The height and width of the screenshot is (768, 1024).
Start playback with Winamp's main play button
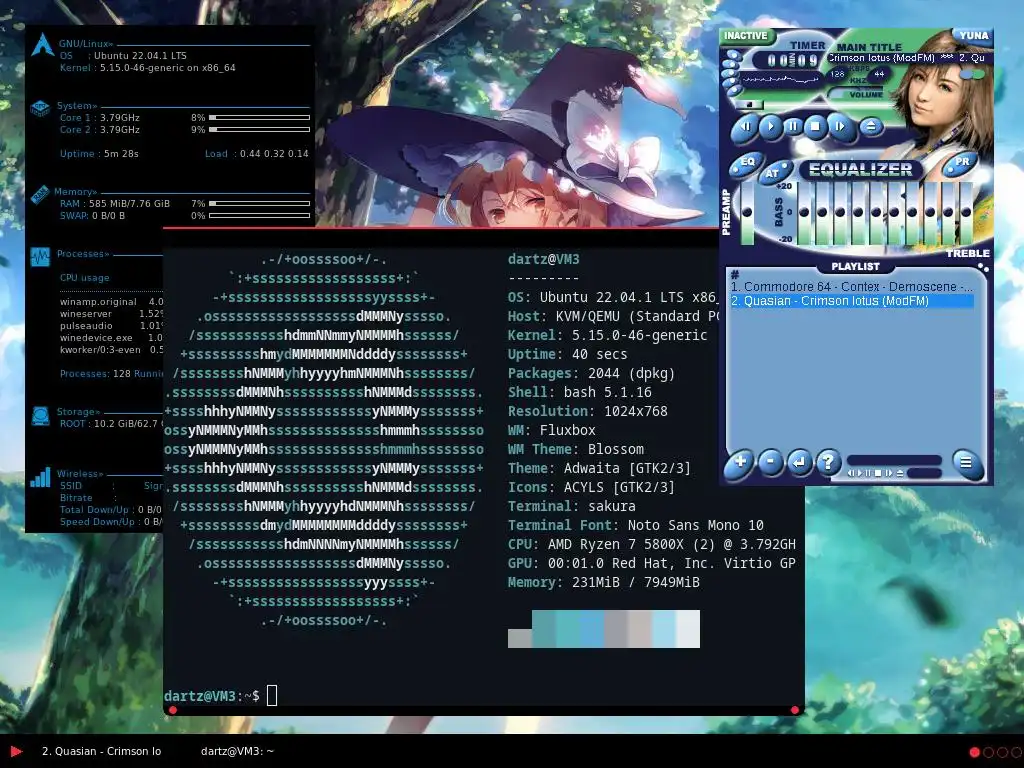pyautogui.click(x=771, y=127)
